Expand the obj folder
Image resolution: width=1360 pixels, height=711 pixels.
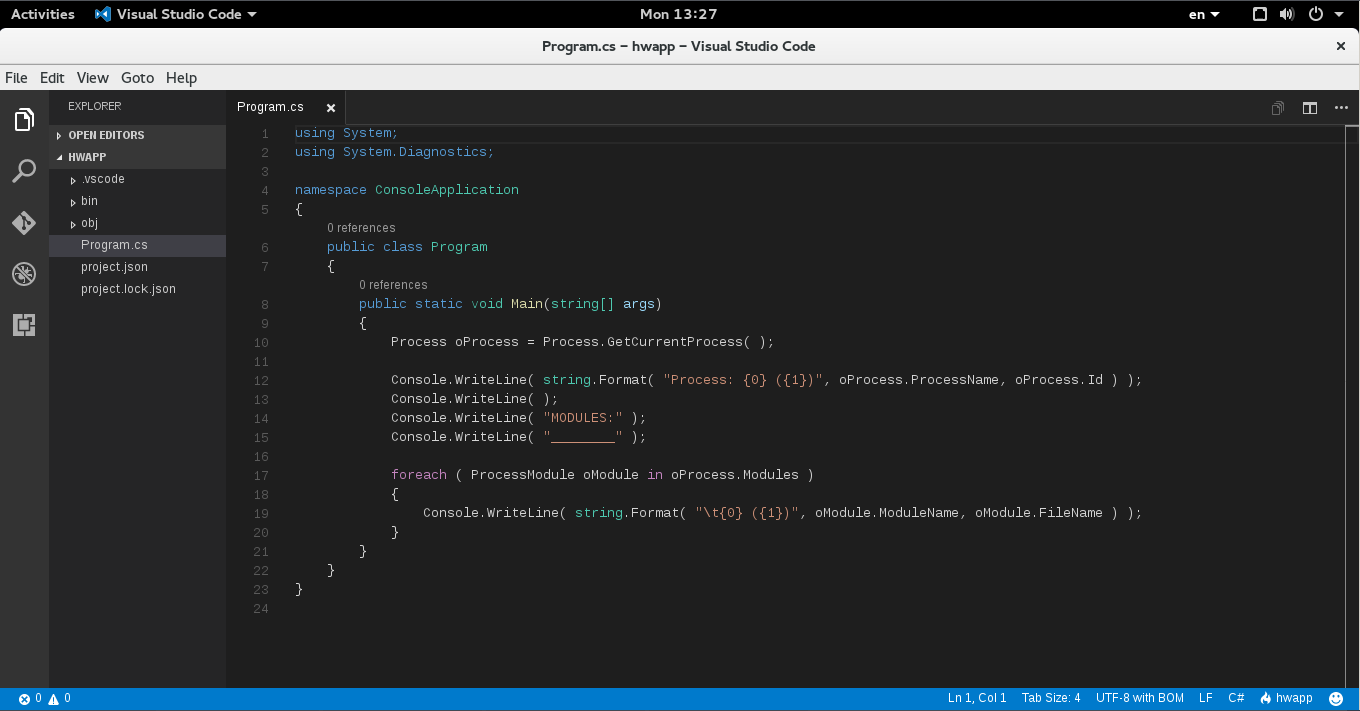[137, 223]
